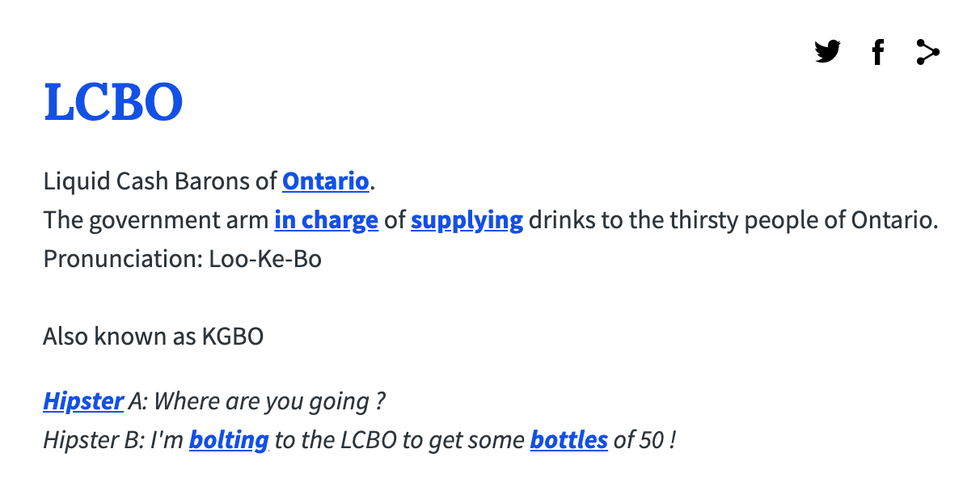Image resolution: width=980 pixels, height=484 pixels.
Task: Share this definition on Twitter
Action: tap(827, 52)
